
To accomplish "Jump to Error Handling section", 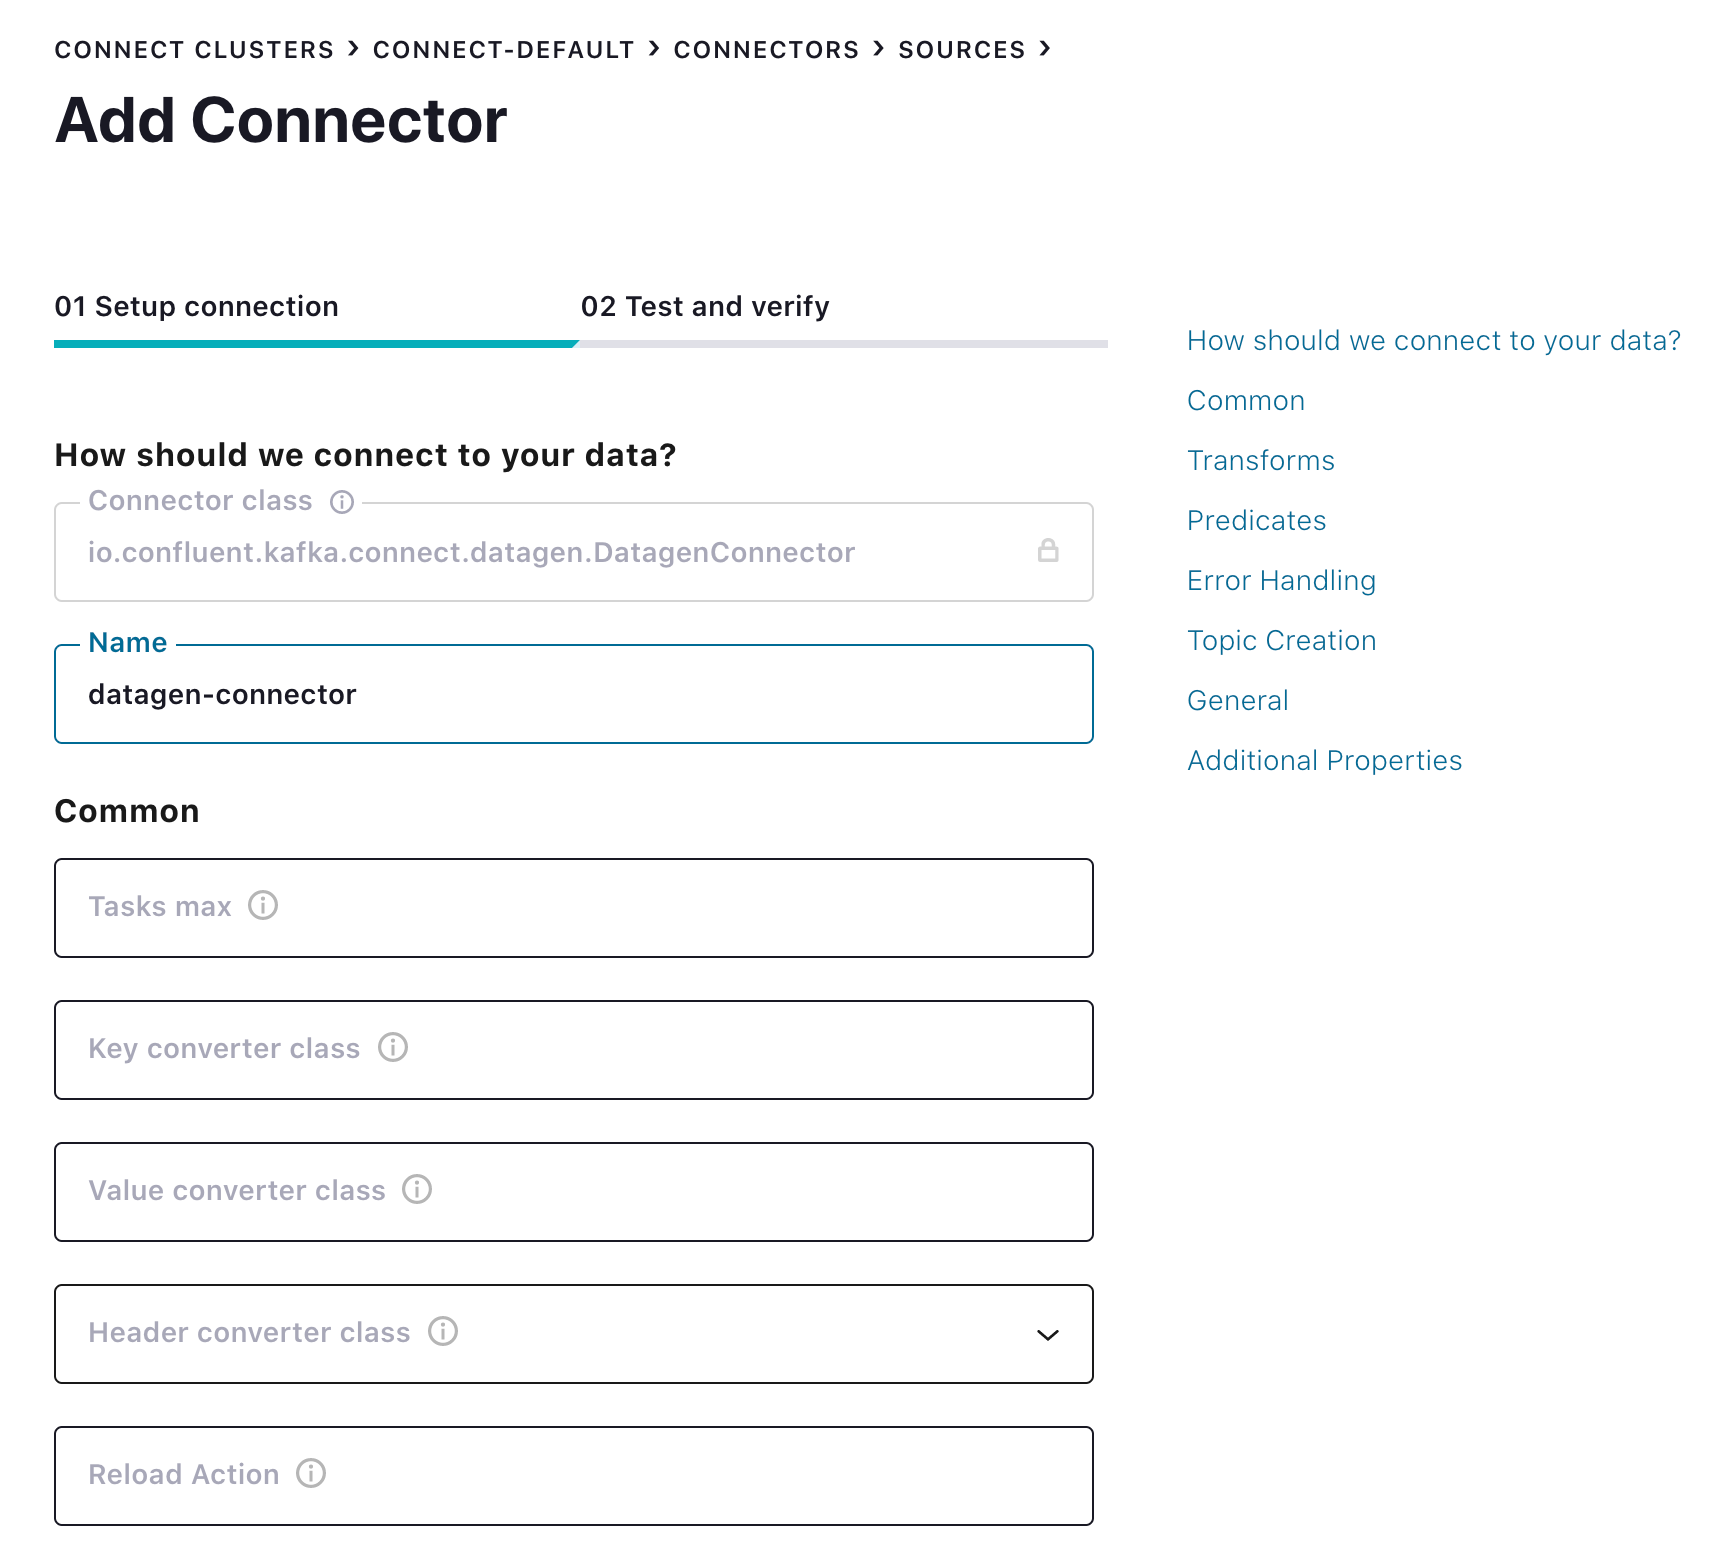I will click(x=1282, y=580).
